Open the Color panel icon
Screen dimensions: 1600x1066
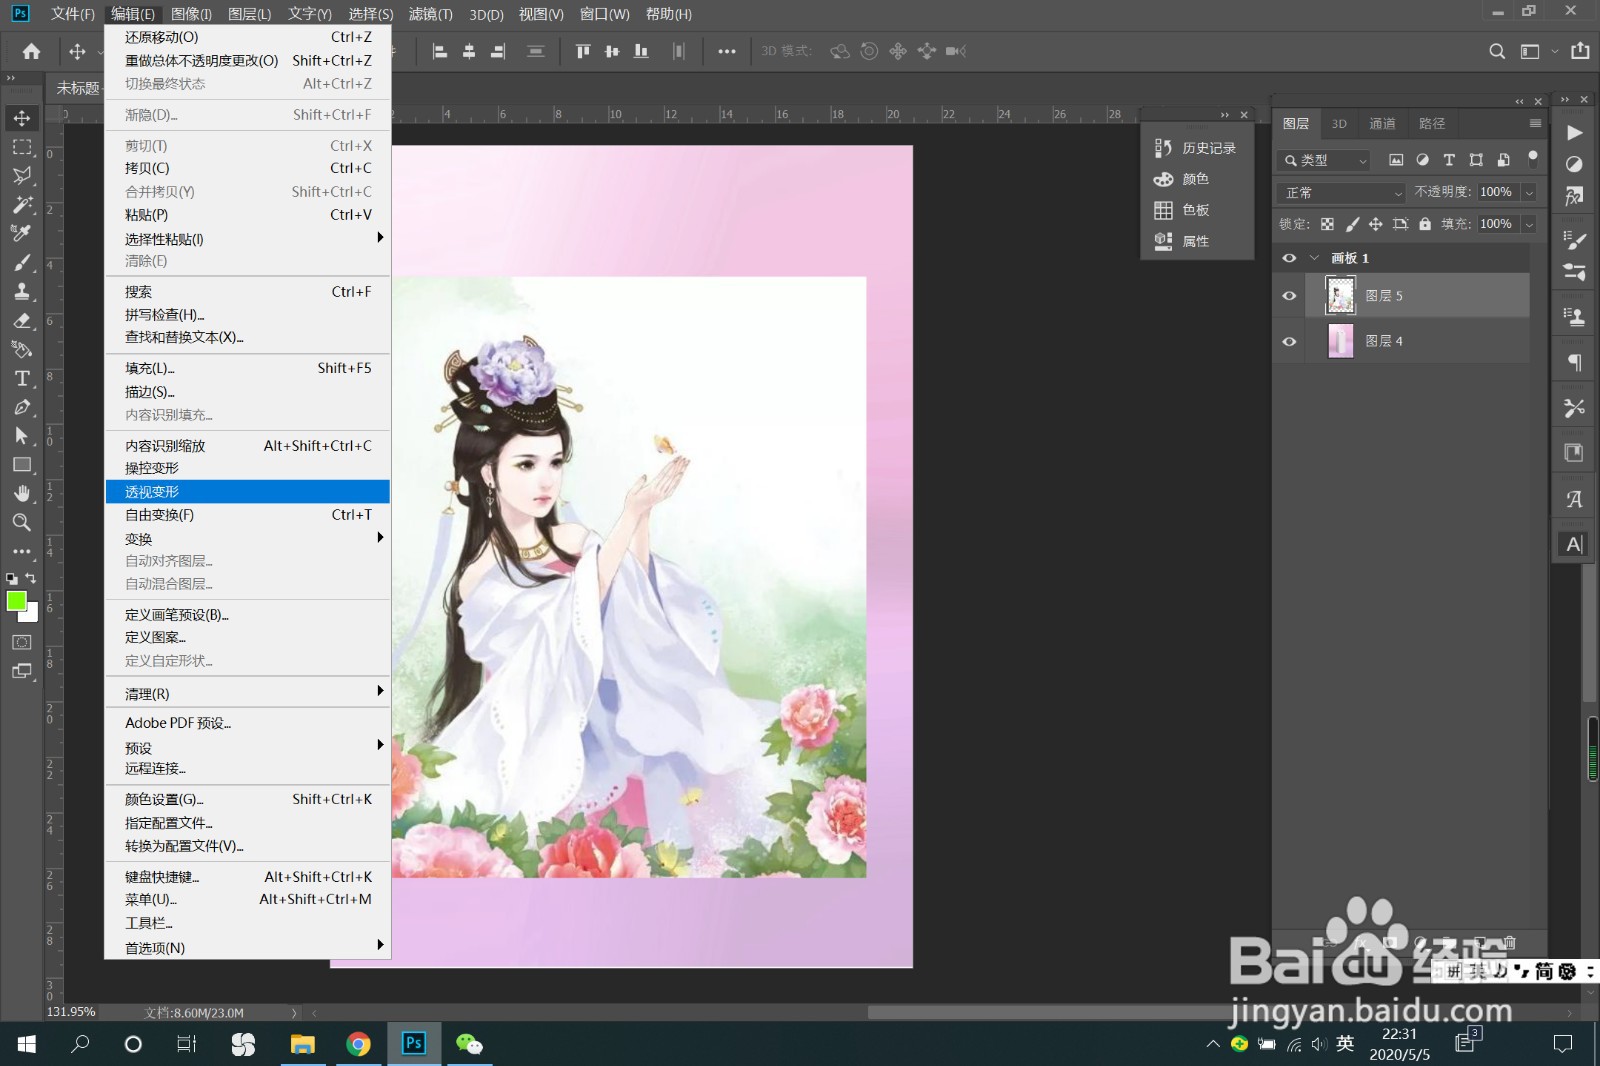pyautogui.click(x=1163, y=179)
